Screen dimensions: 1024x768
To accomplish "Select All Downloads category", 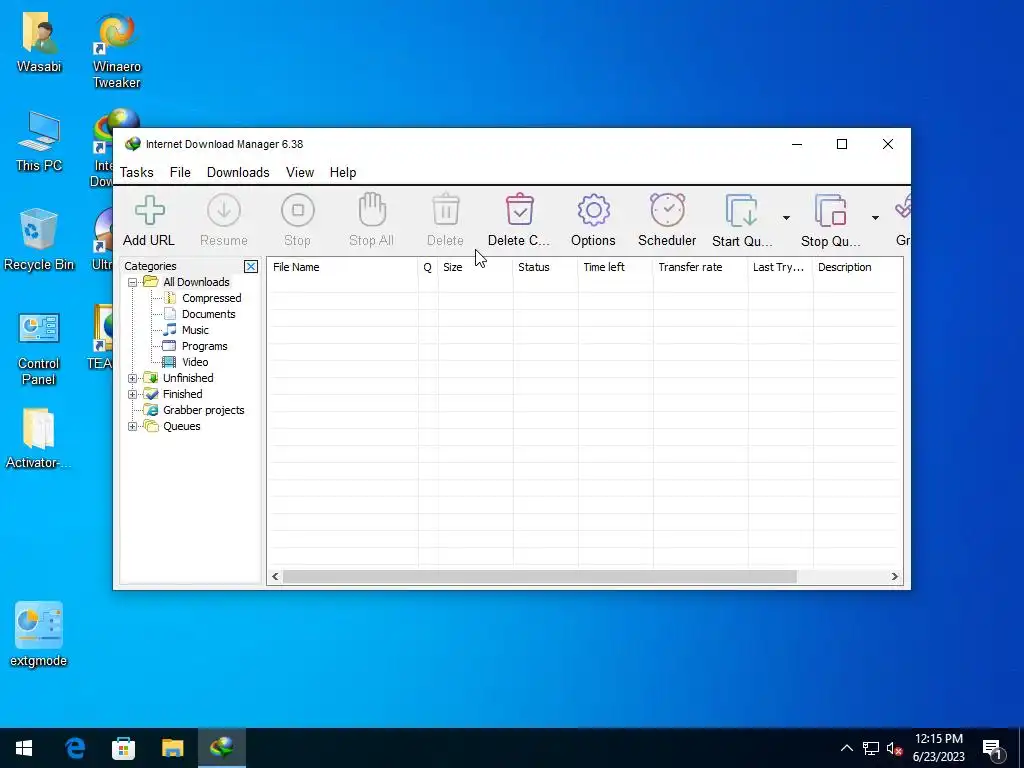I will pos(196,282).
